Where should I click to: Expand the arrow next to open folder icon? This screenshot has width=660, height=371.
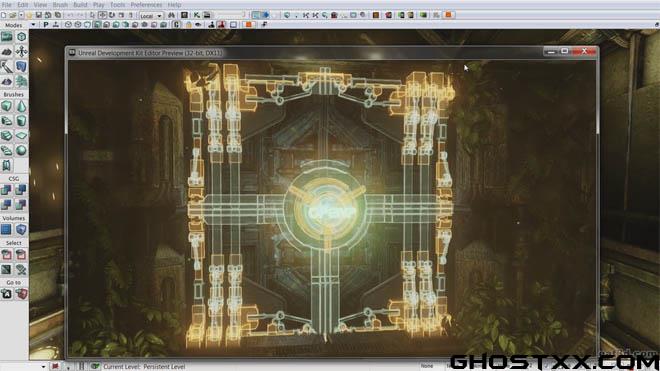tap(21, 15)
